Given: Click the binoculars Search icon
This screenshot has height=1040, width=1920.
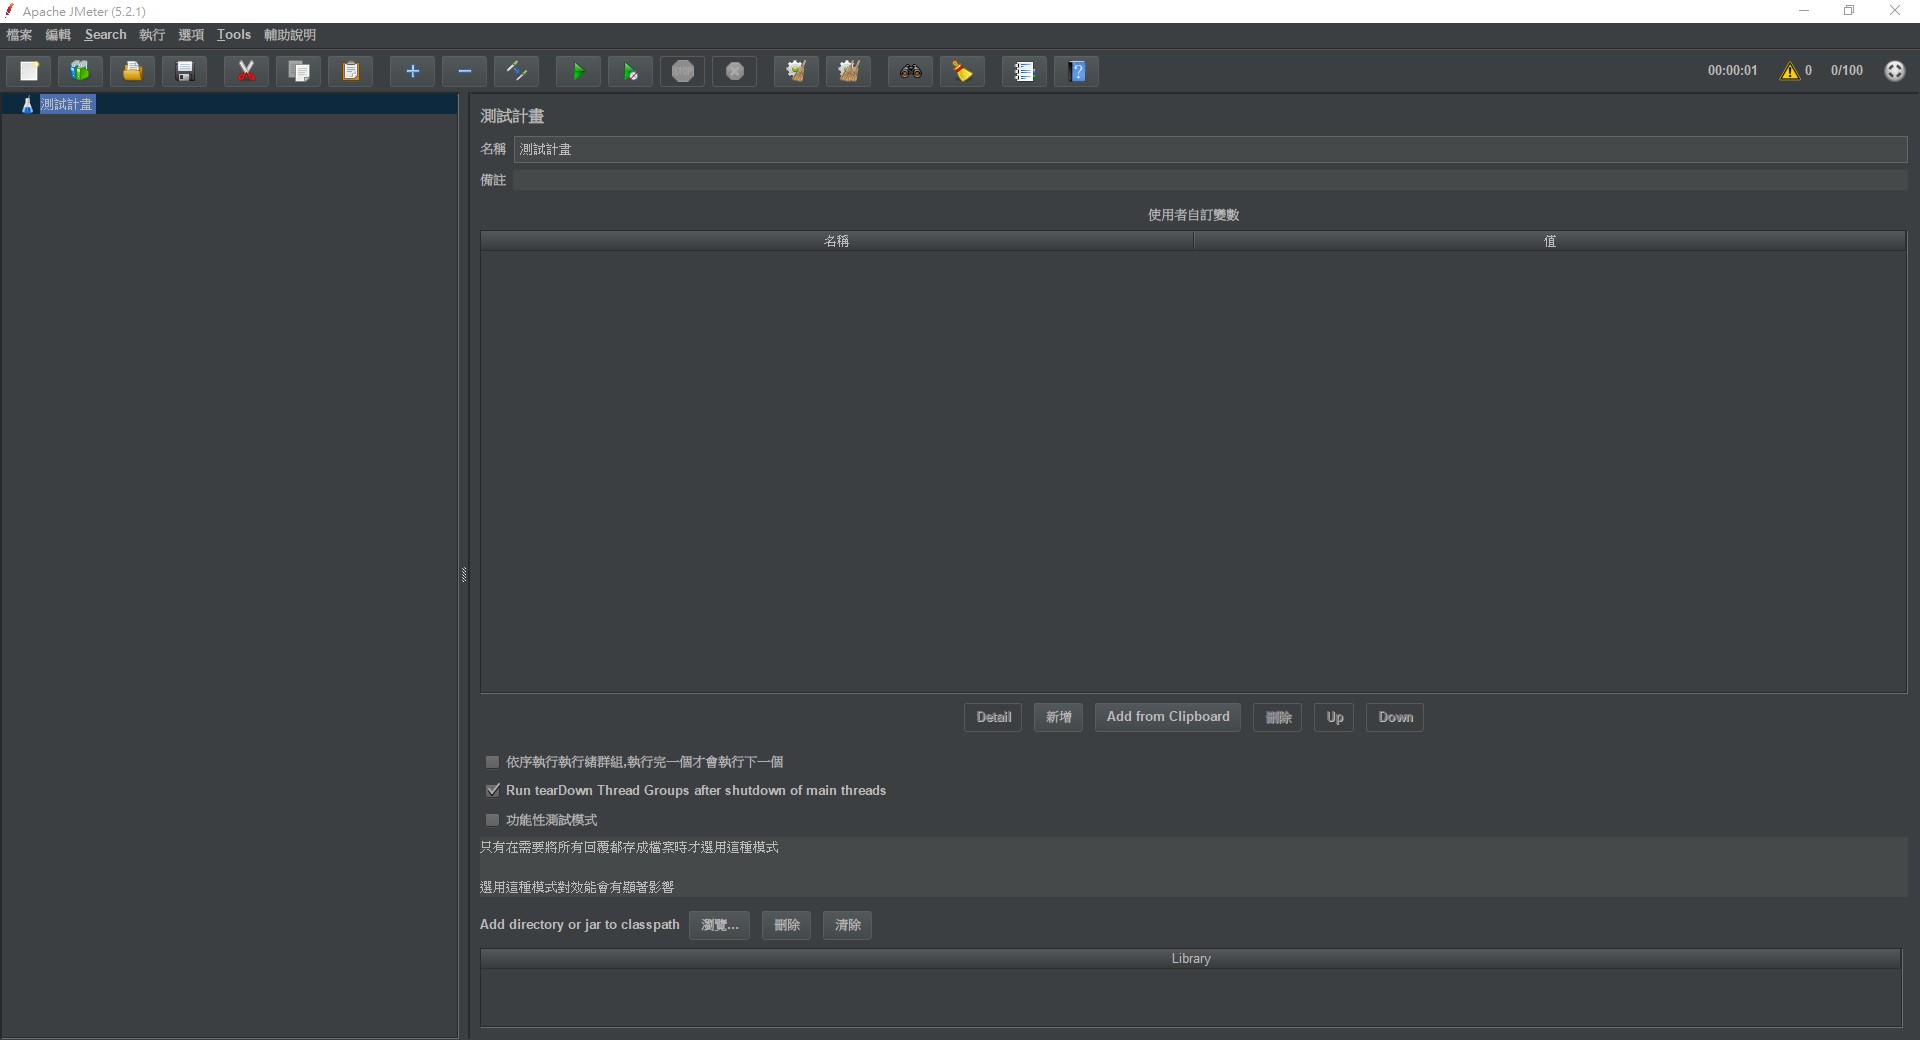Looking at the screenshot, I should pos(910,71).
